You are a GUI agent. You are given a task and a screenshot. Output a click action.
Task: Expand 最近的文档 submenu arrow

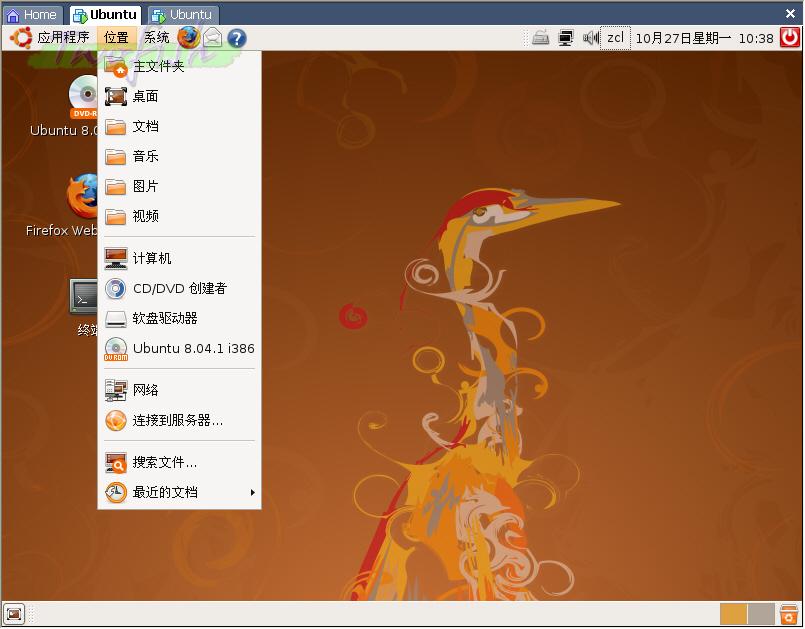253,492
